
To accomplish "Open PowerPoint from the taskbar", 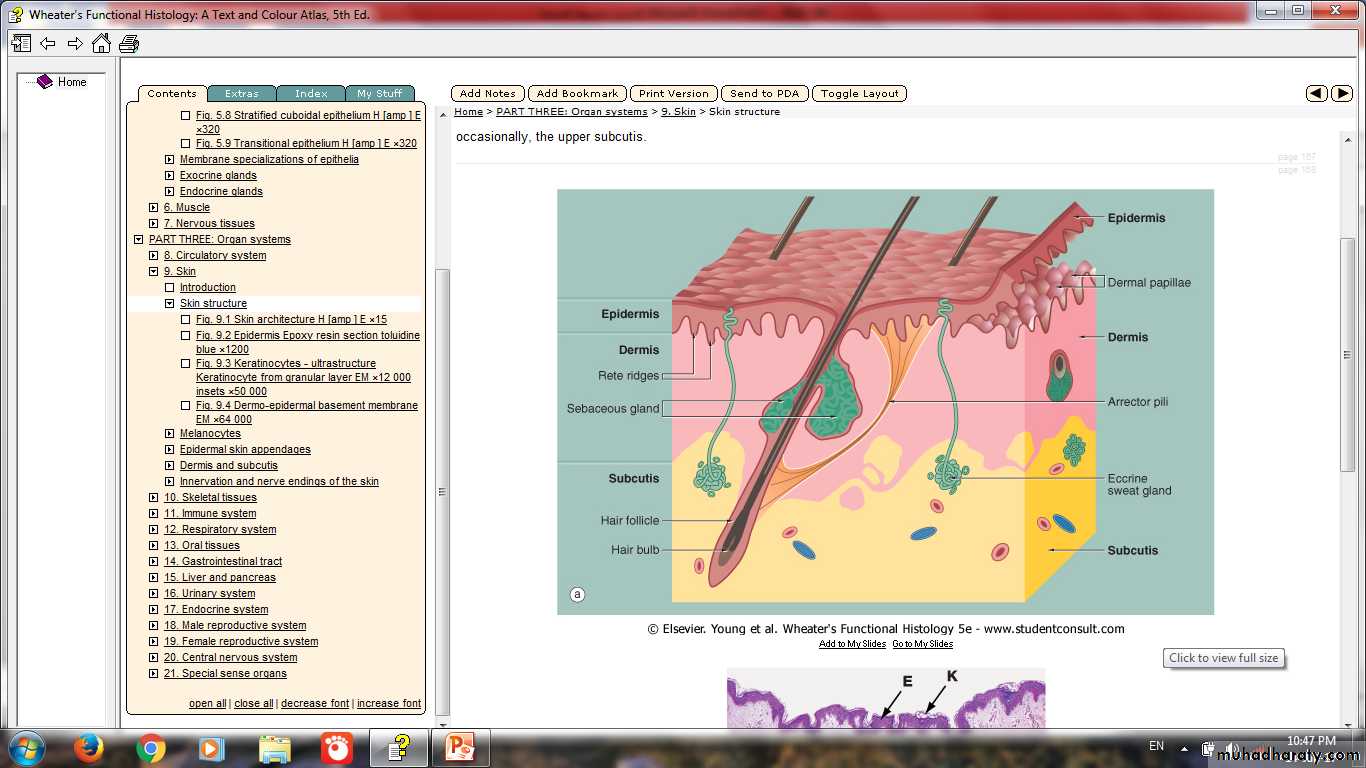I will point(460,747).
